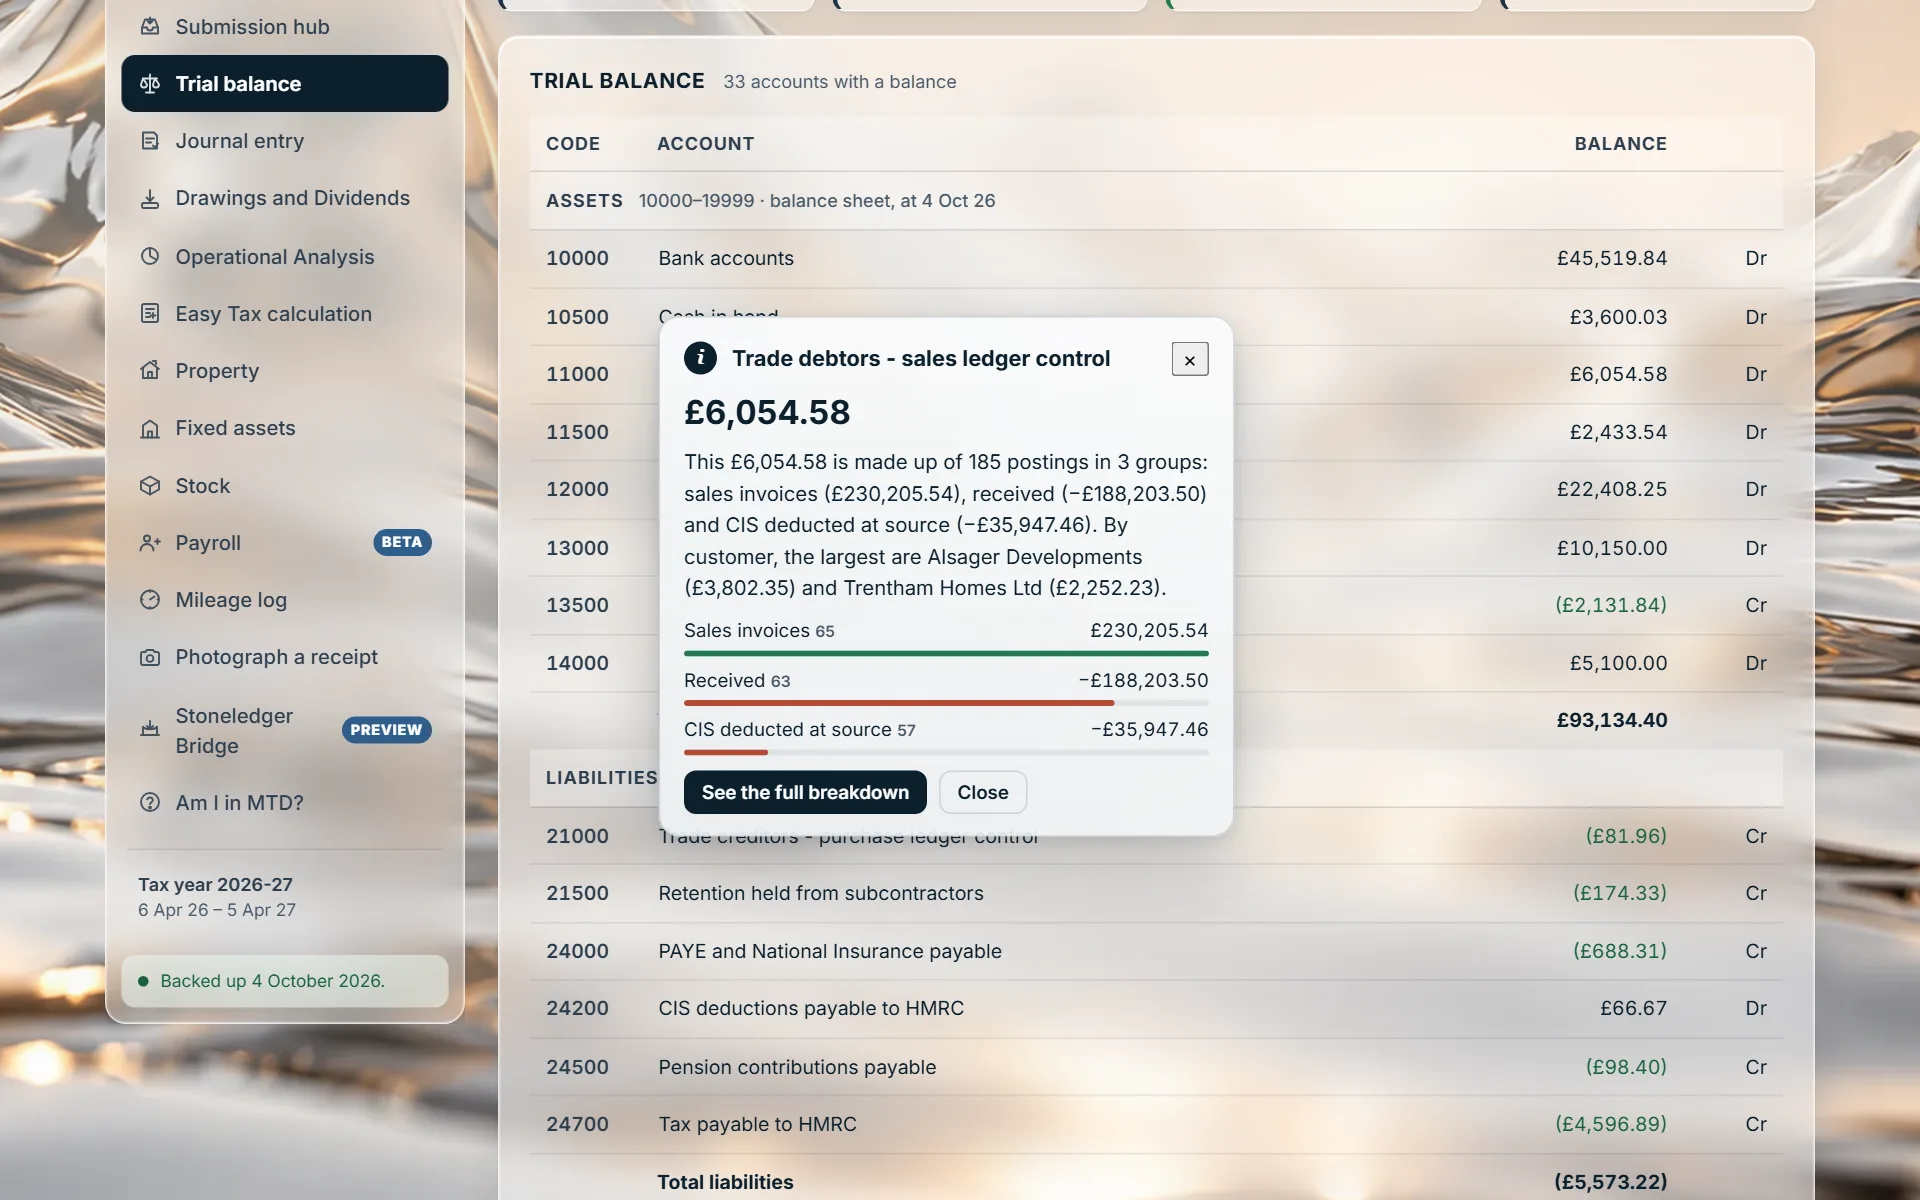
Task: Click the Am I in MTD question icon
Action: [150, 803]
